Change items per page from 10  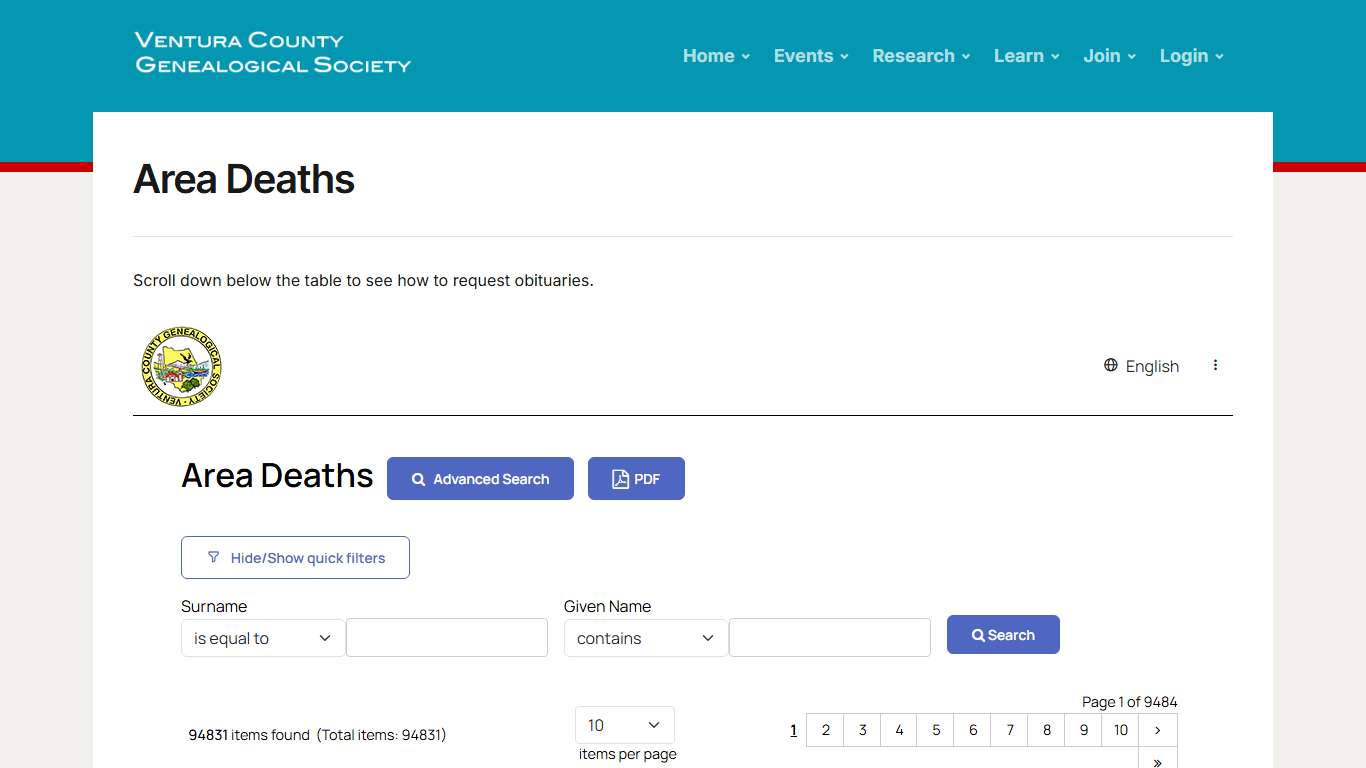[624, 724]
